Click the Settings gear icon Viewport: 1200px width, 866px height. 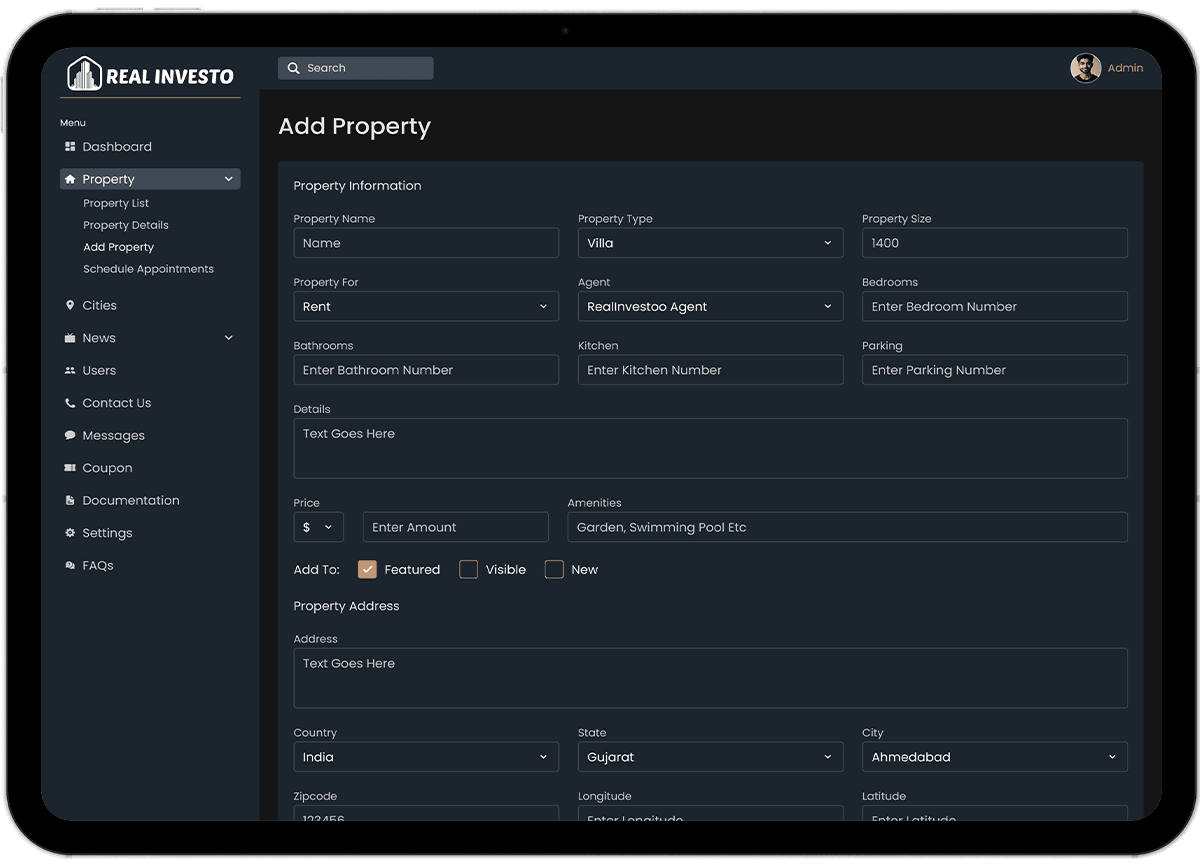click(x=70, y=533)
